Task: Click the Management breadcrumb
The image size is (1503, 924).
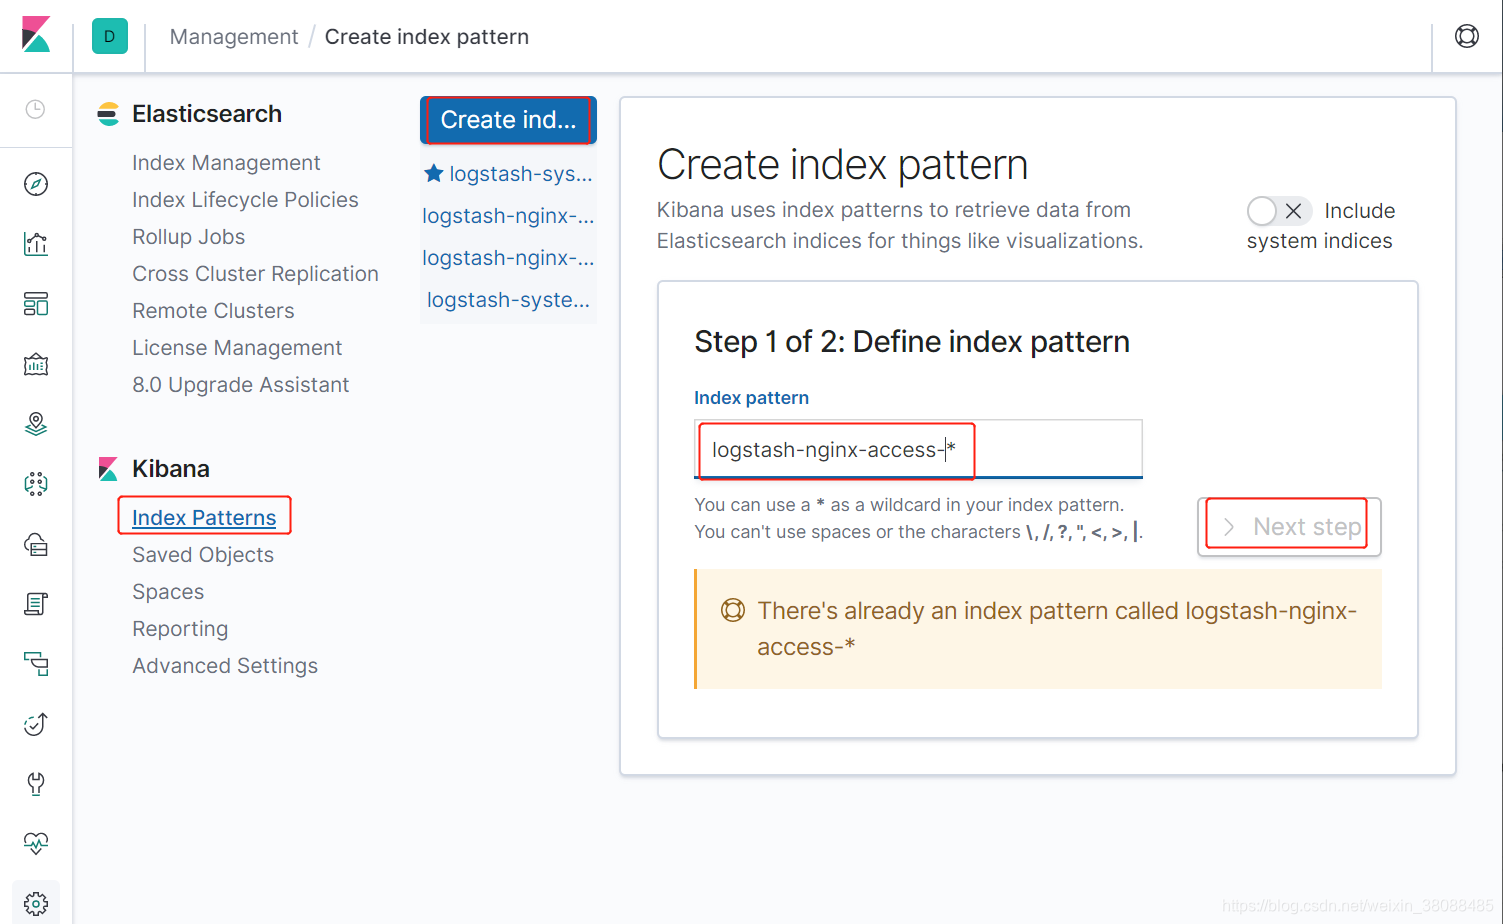Action: [234, 37]
